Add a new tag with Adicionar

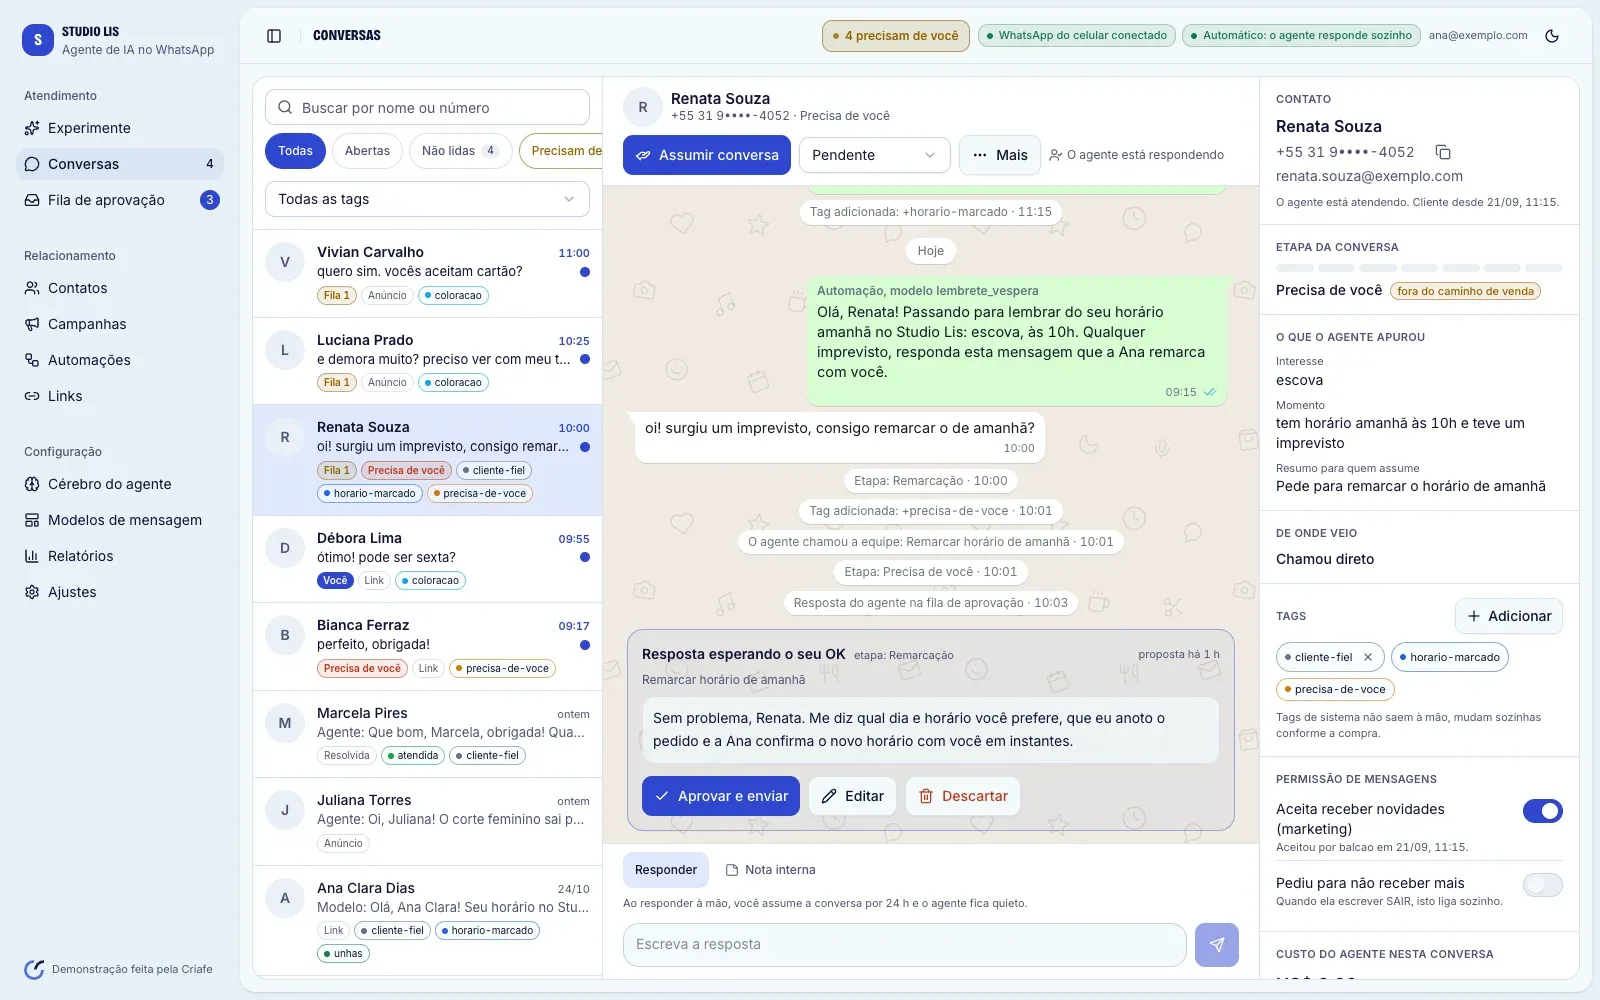point(1509,616)
